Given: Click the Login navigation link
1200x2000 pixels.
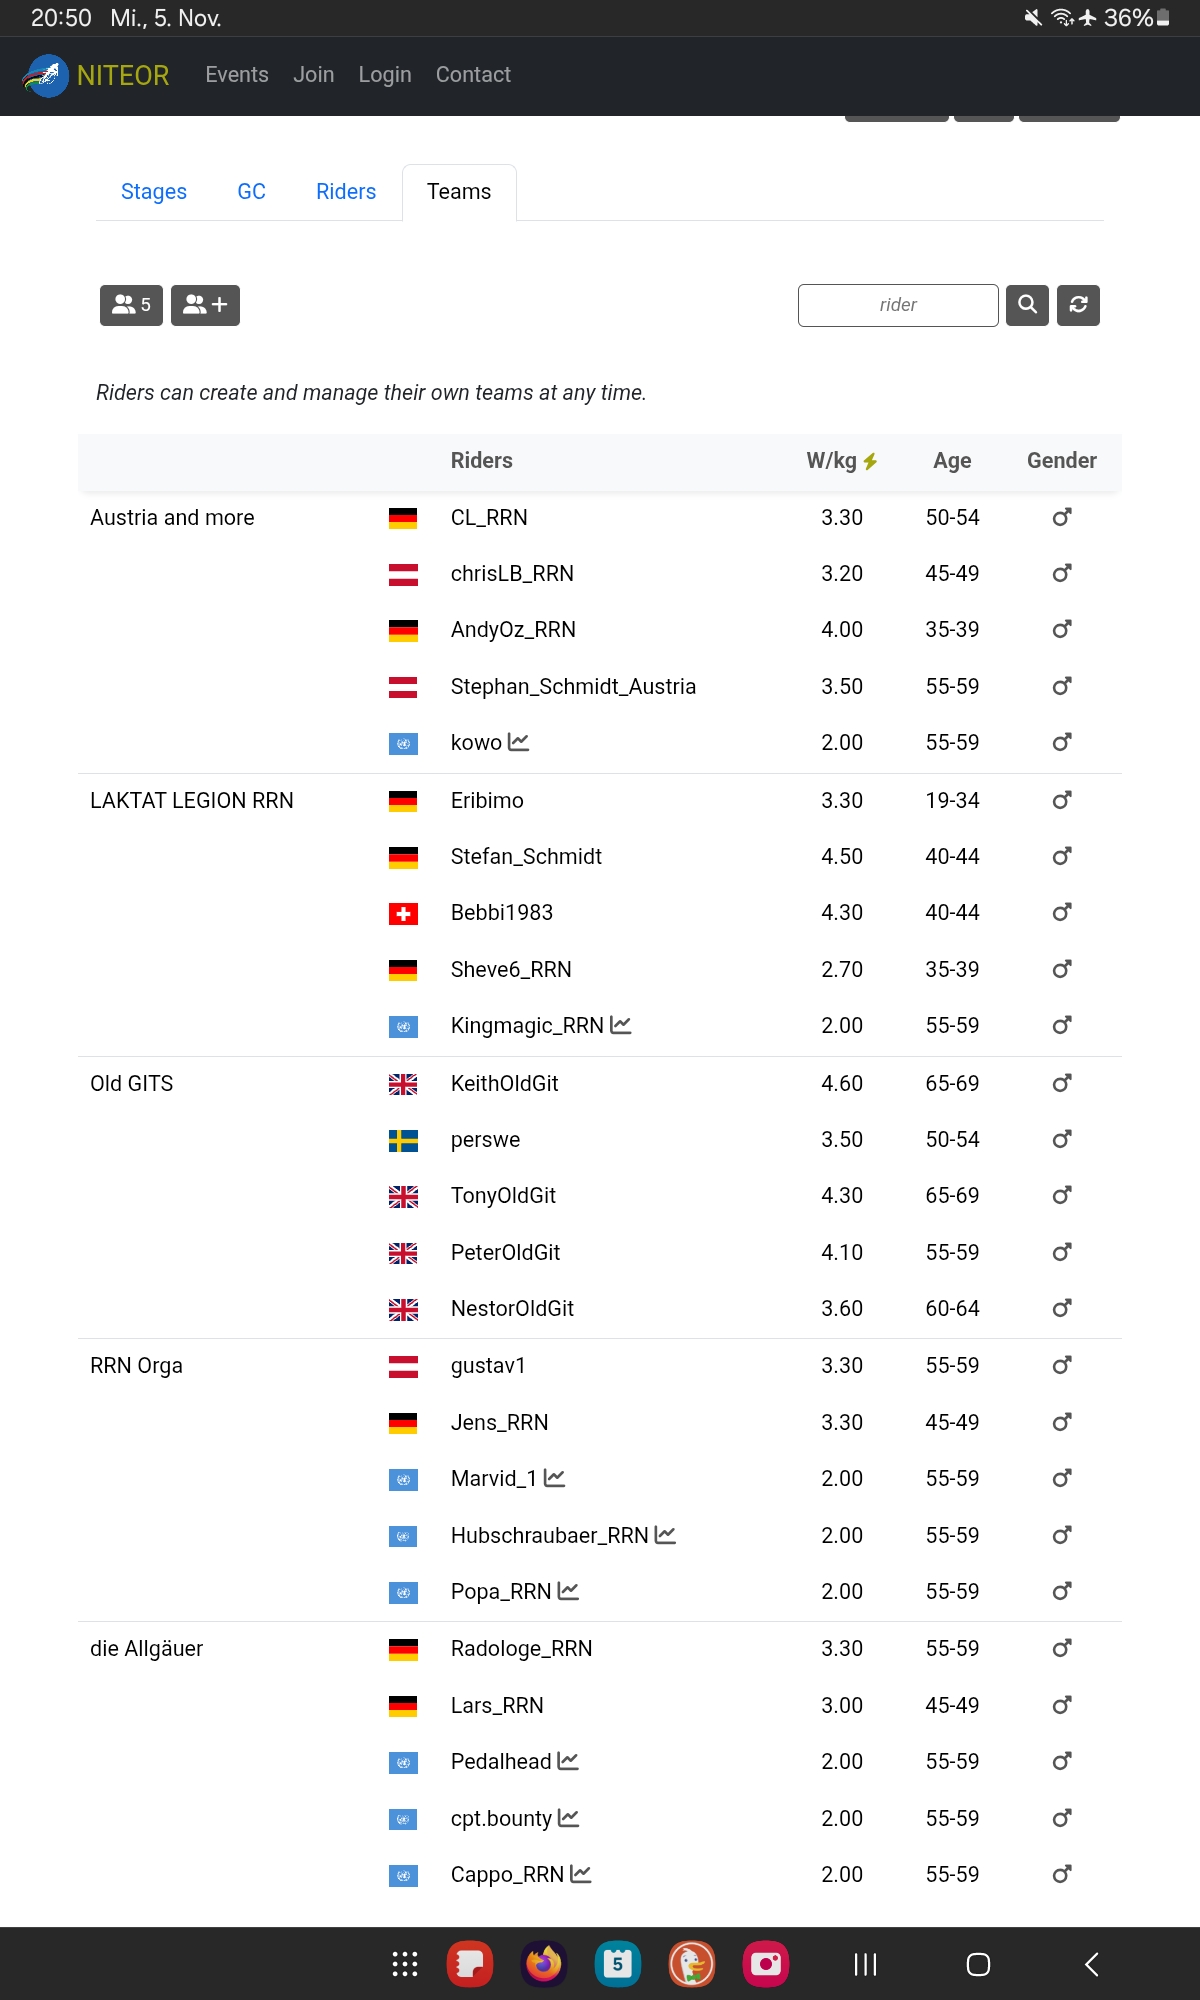Looking at the screenshot, I should tap(385, 75).
